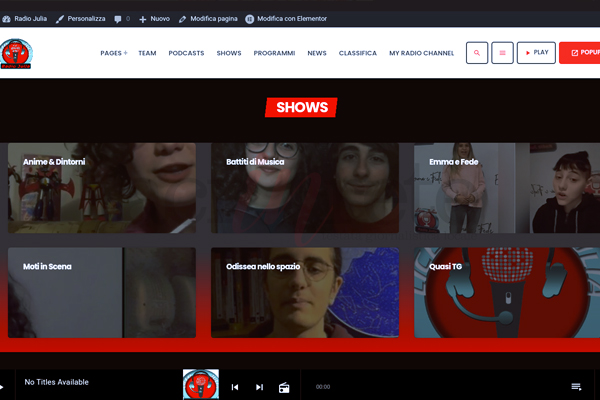Click the player bar play arrow
The image size is (600, 400).
point(2,387)
